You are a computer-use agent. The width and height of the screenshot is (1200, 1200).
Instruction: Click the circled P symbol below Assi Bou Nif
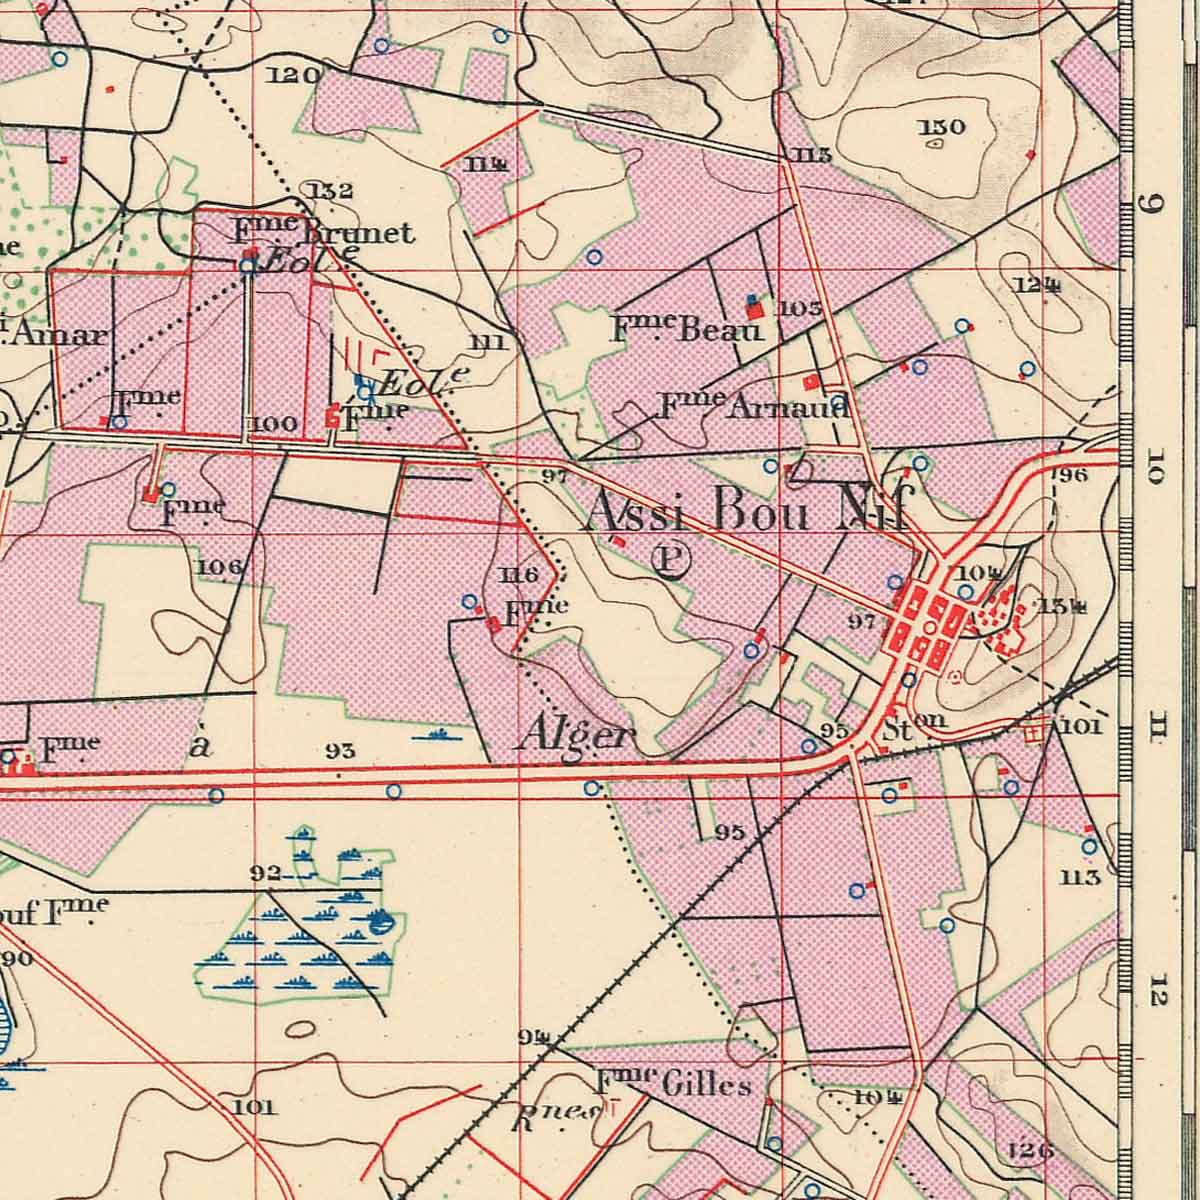click(669, 560)
